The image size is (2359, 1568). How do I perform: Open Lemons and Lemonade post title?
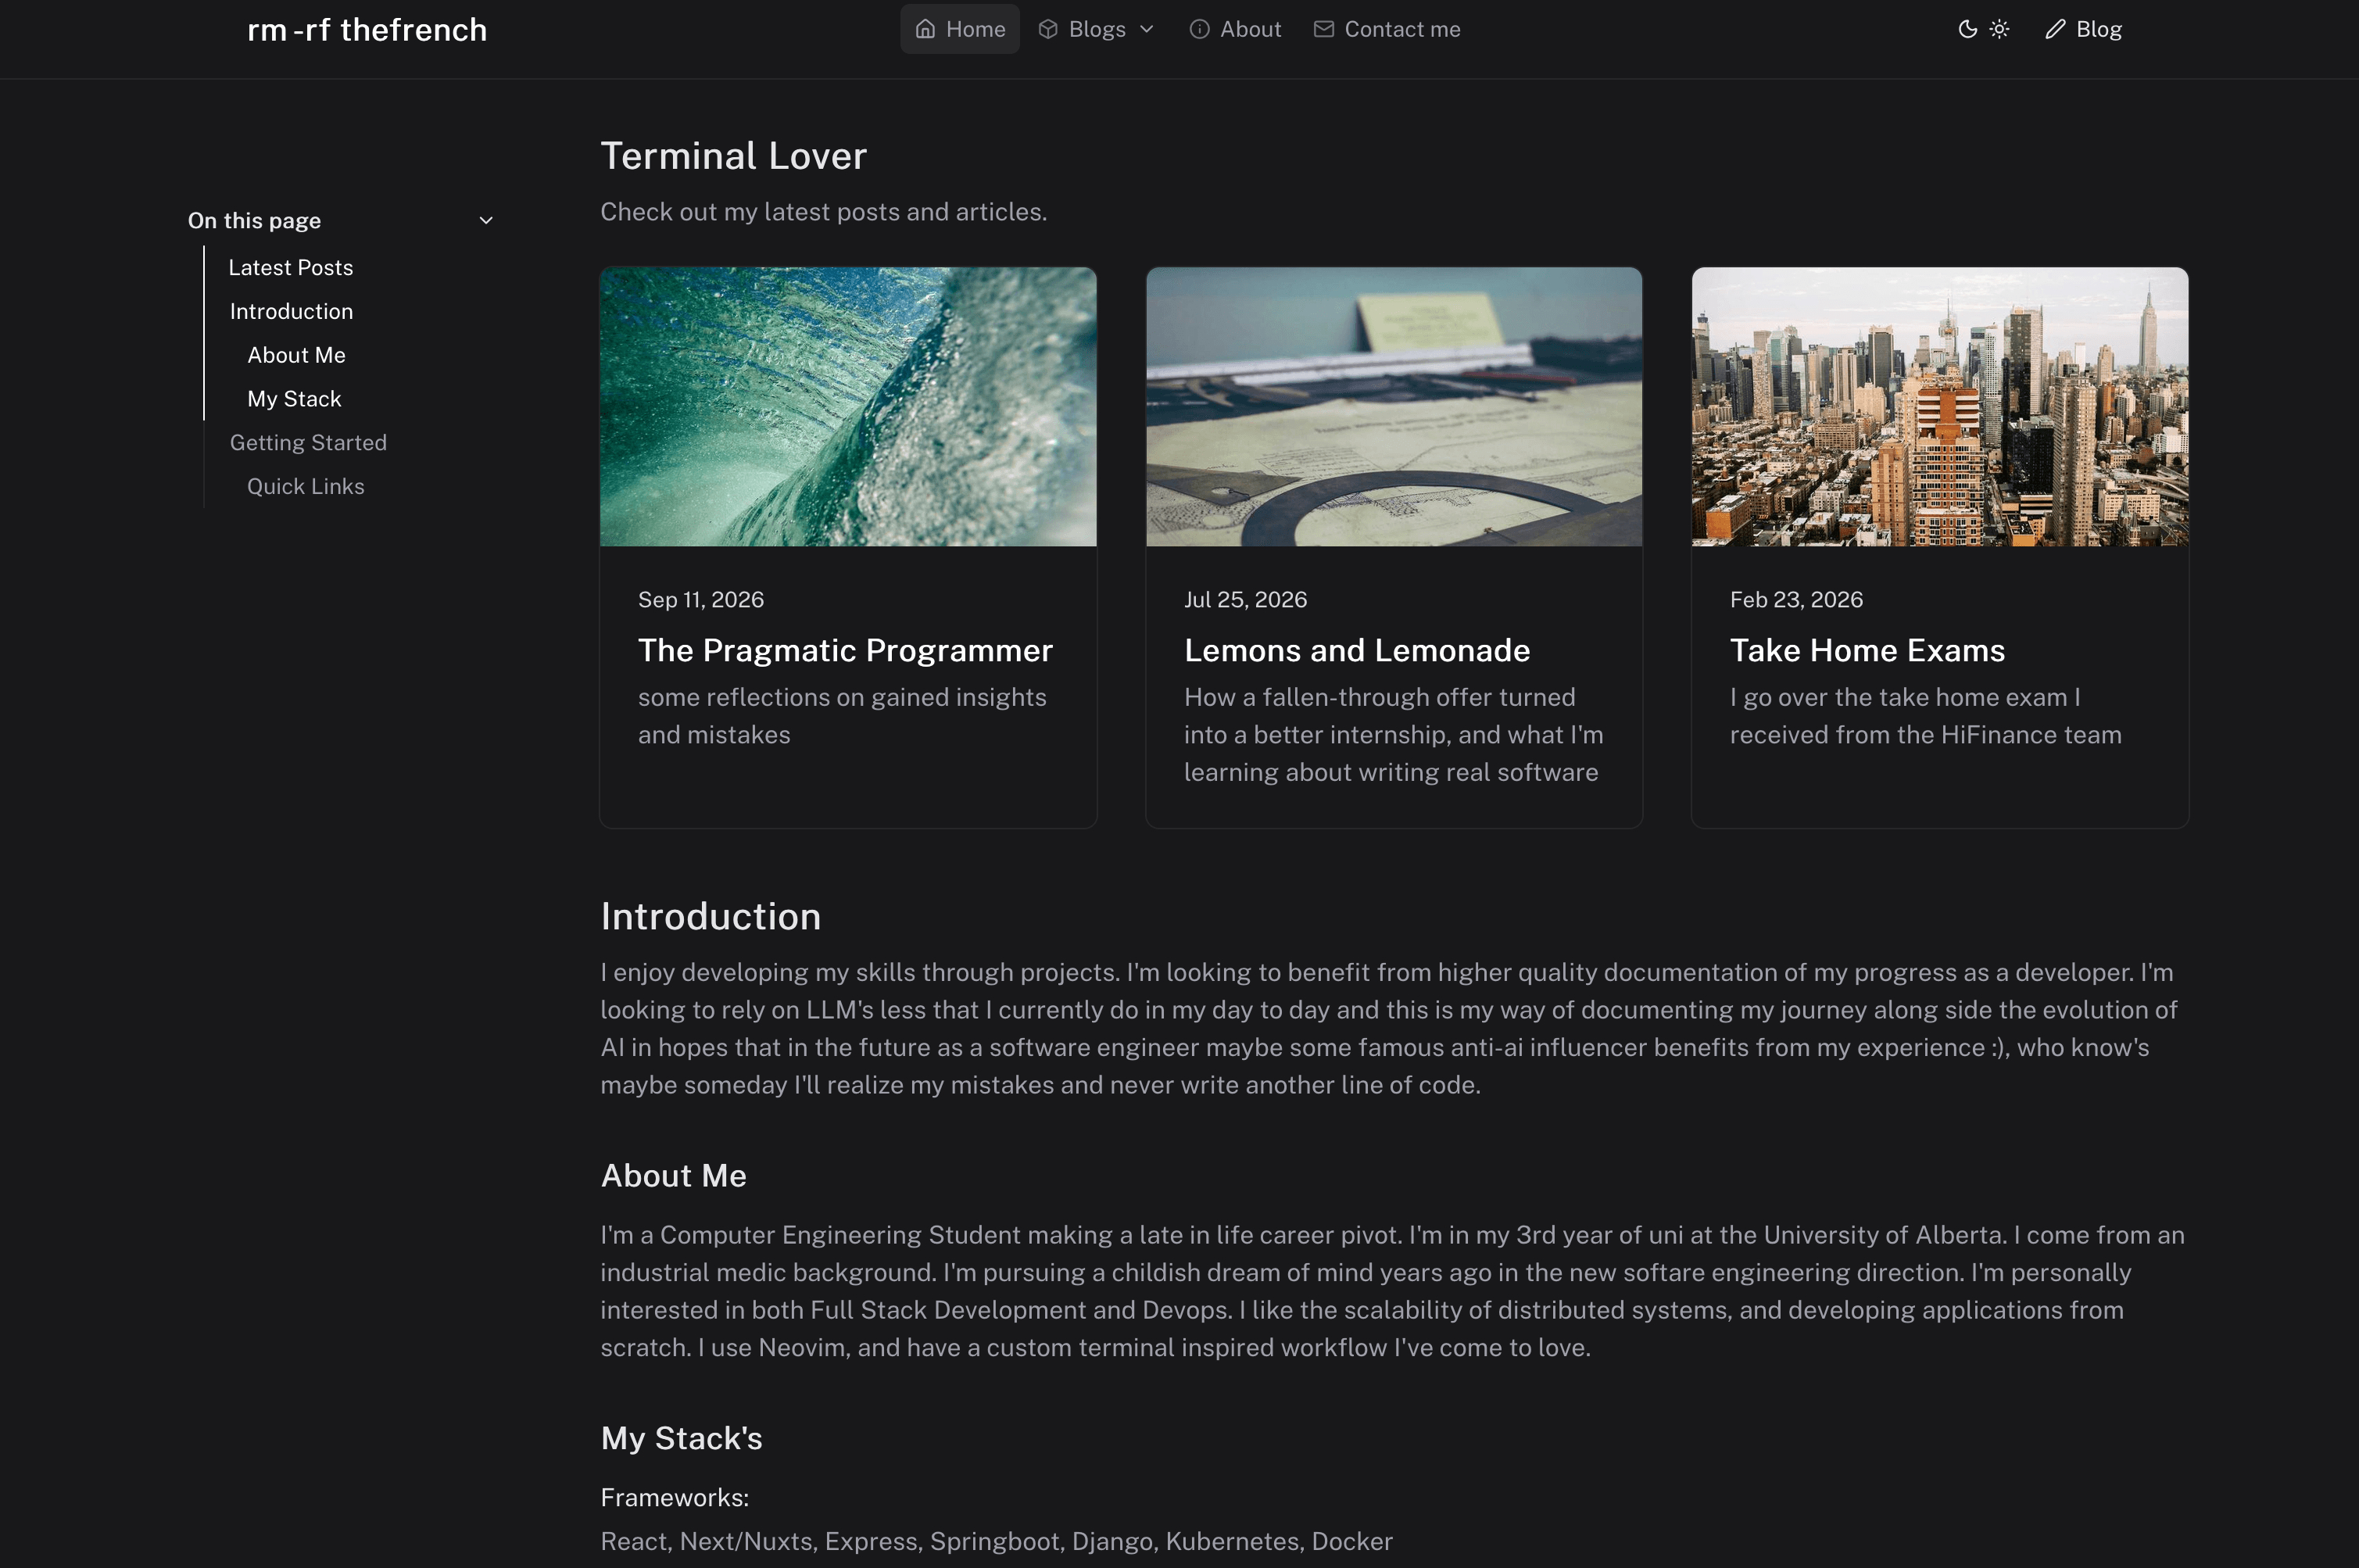pyautogui.click(x=1357, y=650)
